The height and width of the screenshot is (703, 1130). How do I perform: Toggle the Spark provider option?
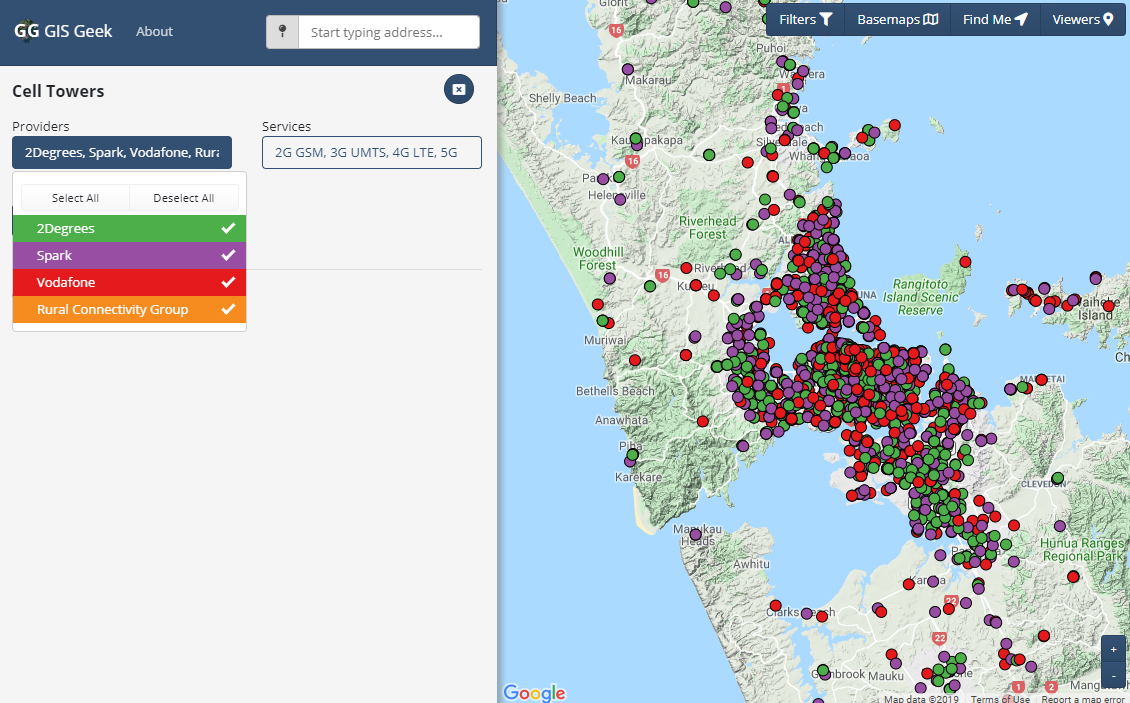pyautogui.click(x=130, y=255)
